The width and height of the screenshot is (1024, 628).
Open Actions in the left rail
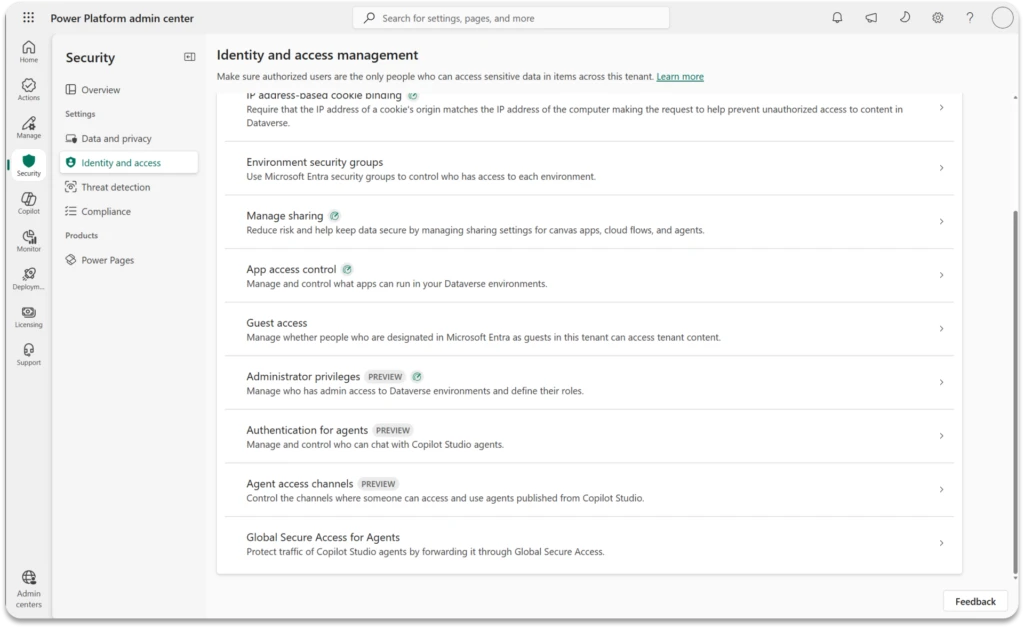click(28, 89)
